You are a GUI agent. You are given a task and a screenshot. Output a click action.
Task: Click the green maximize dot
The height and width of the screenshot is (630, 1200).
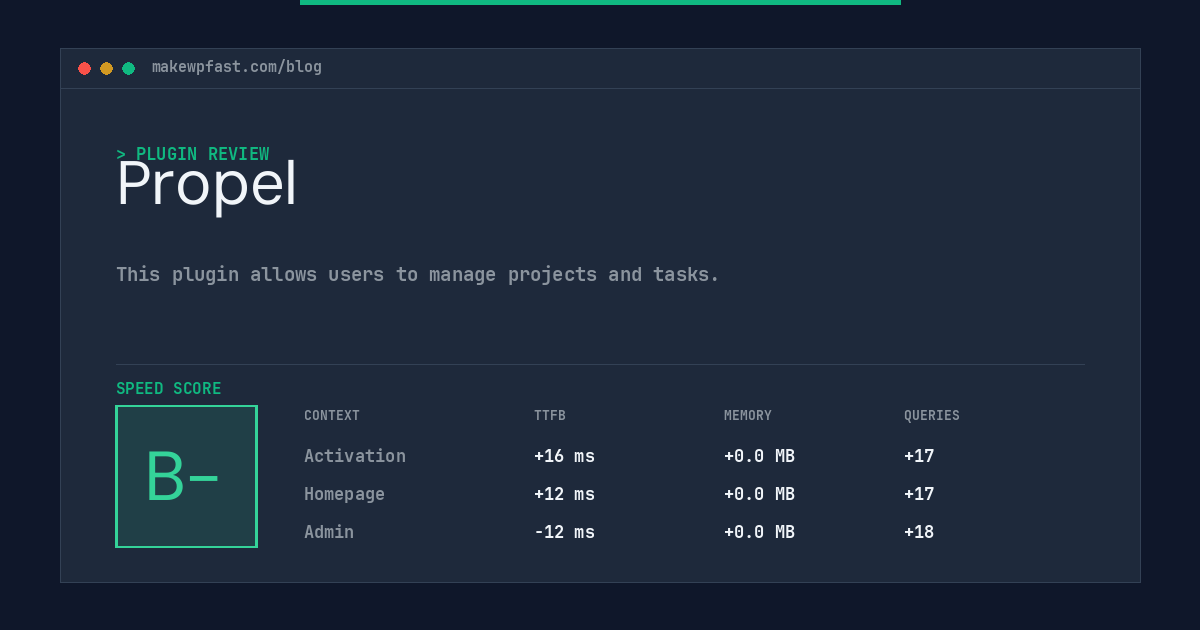tap(128, 68)
